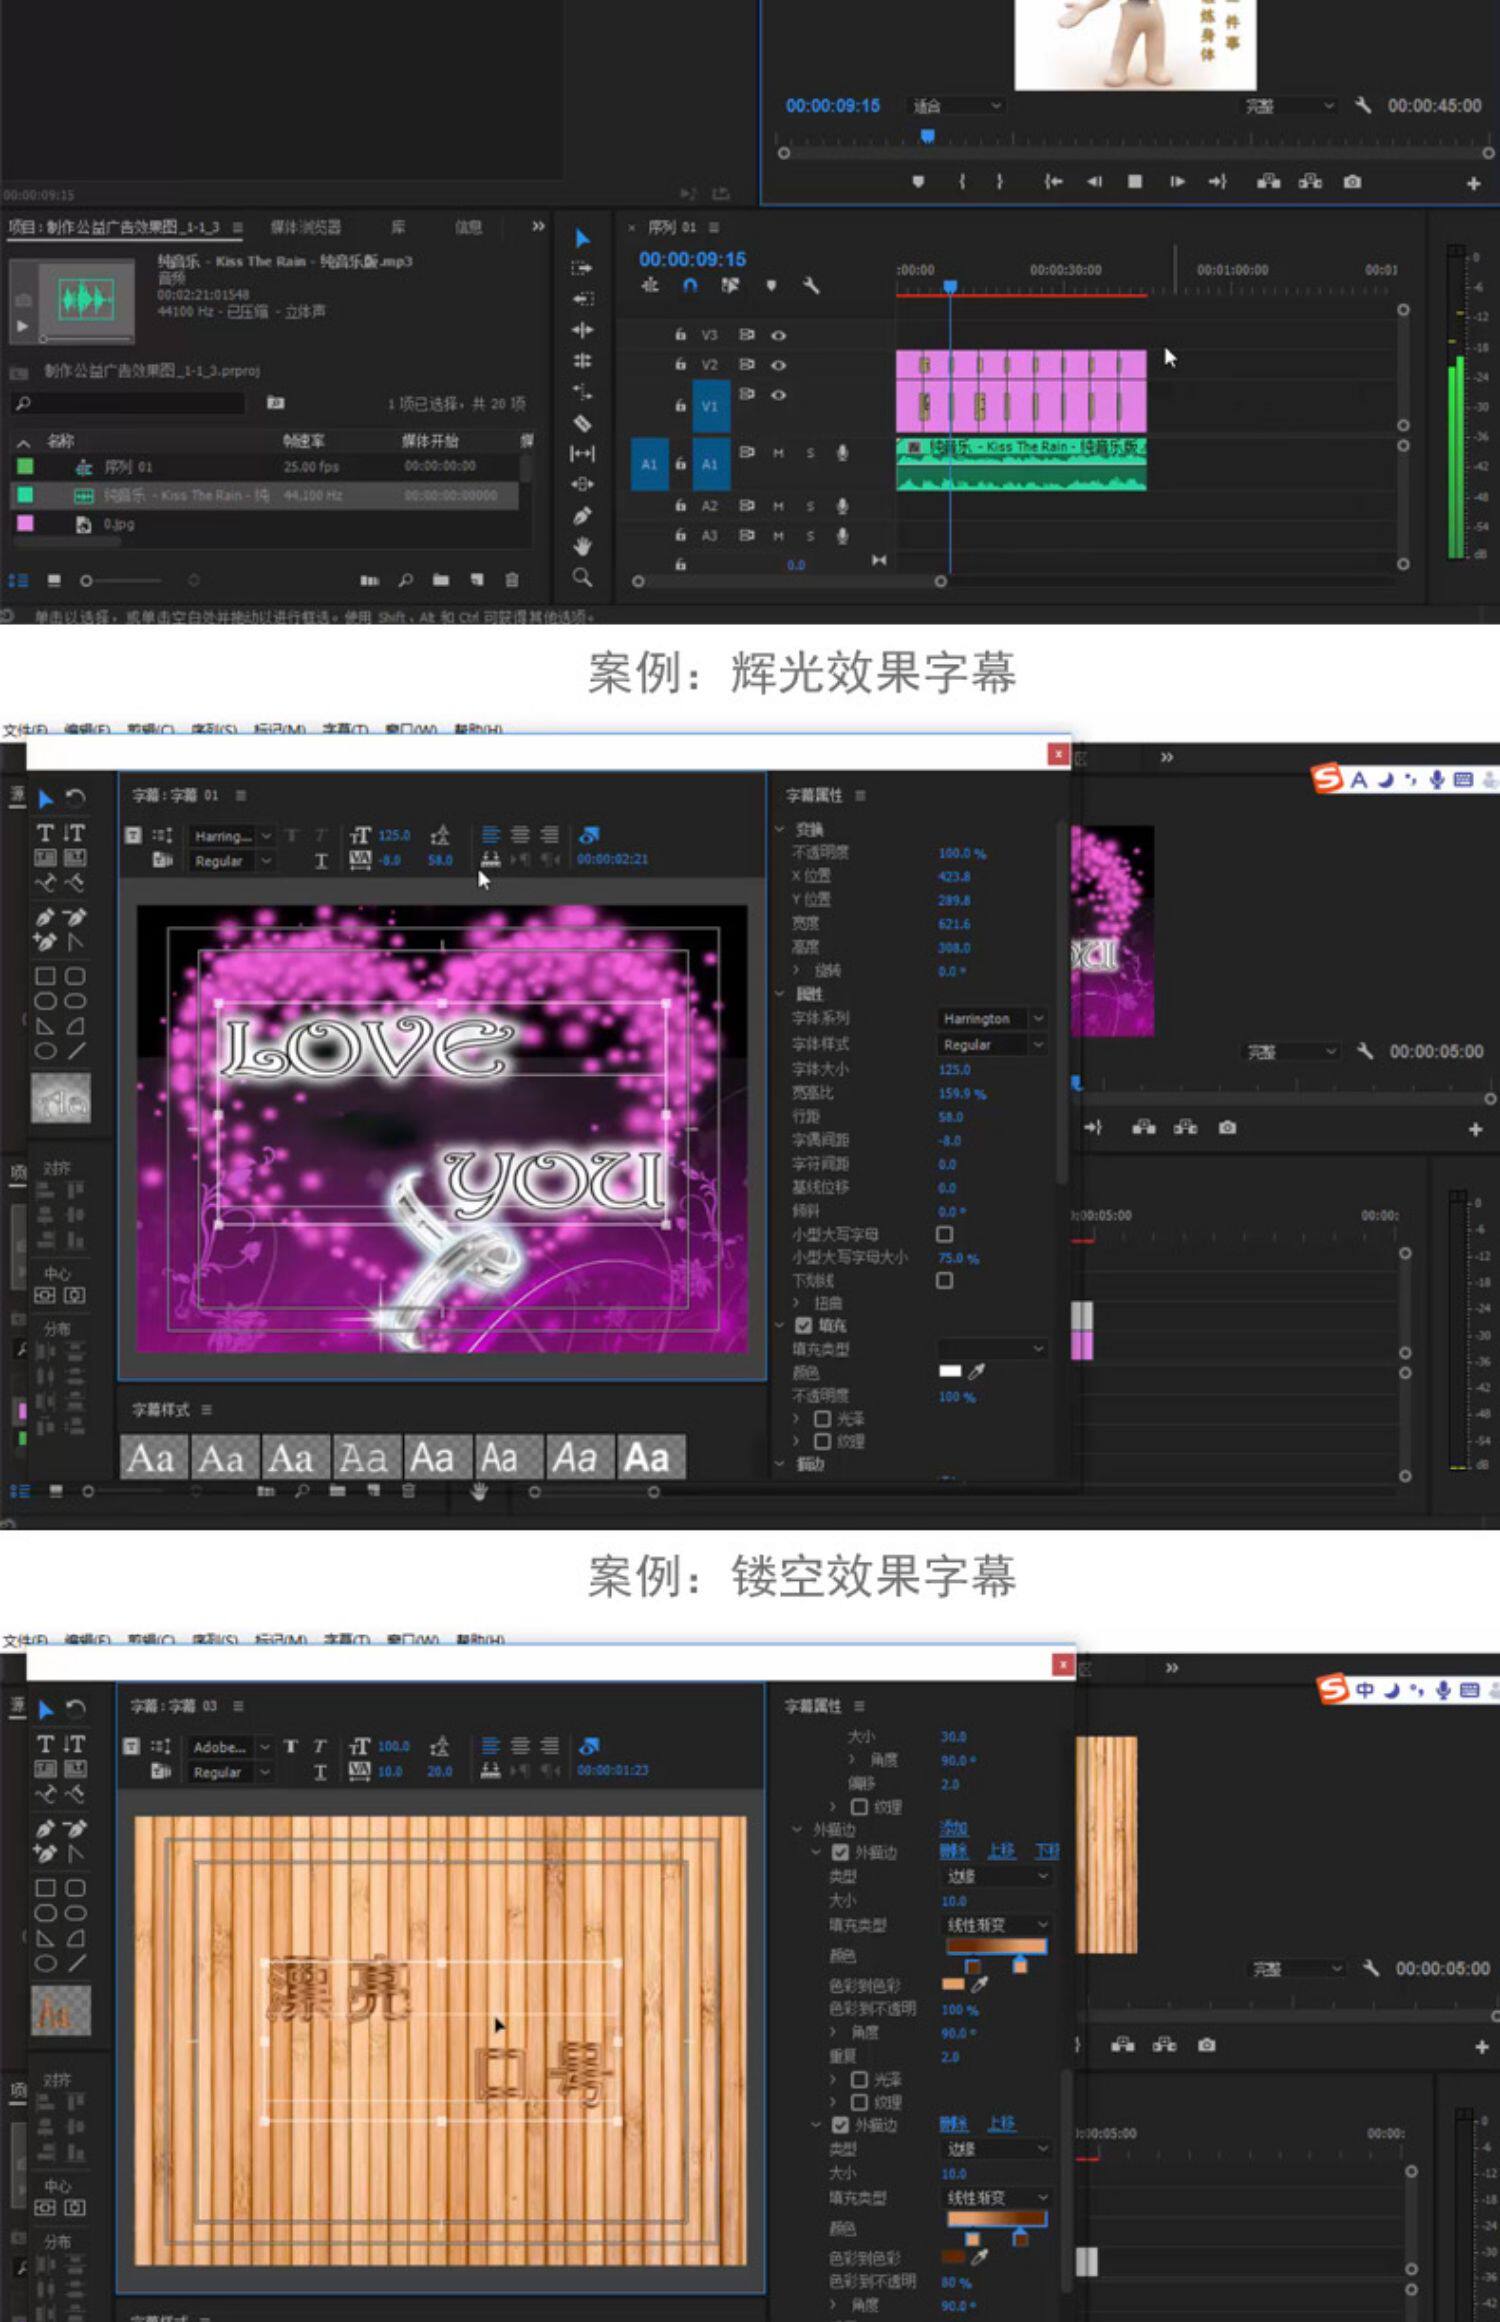
Task: Open the 填充类型 dropdown in 字幕 01
Action: click(992, 1349)
